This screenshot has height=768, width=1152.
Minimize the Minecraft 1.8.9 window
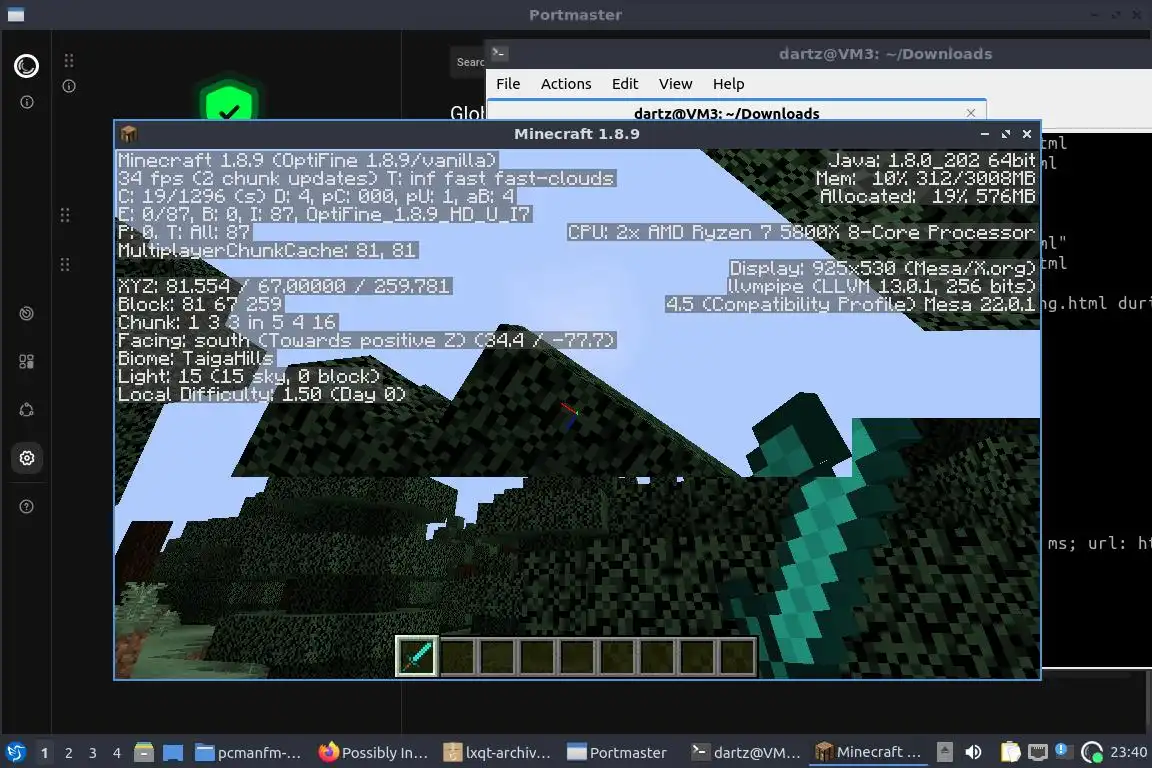(984, 134)
